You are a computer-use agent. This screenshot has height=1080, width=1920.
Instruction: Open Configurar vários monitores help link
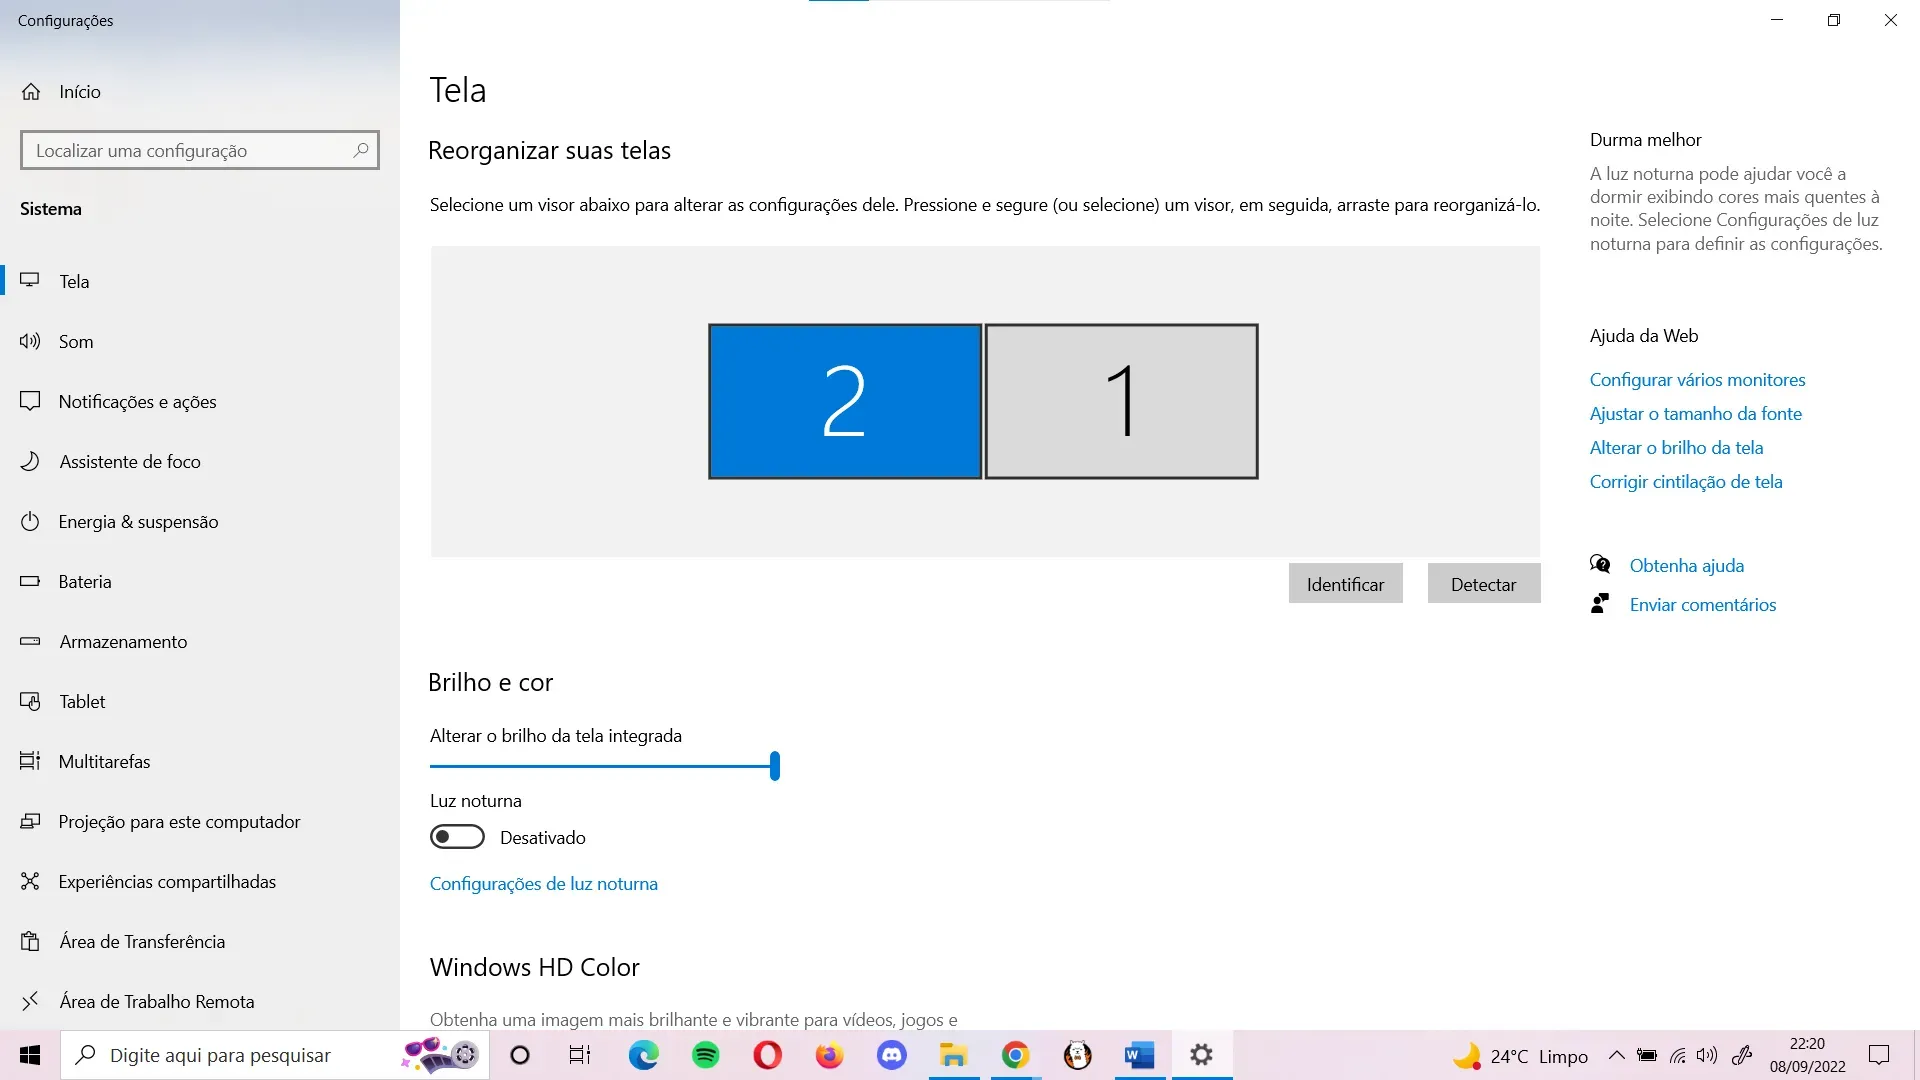pyautogui.click(x=1697, y=380)
